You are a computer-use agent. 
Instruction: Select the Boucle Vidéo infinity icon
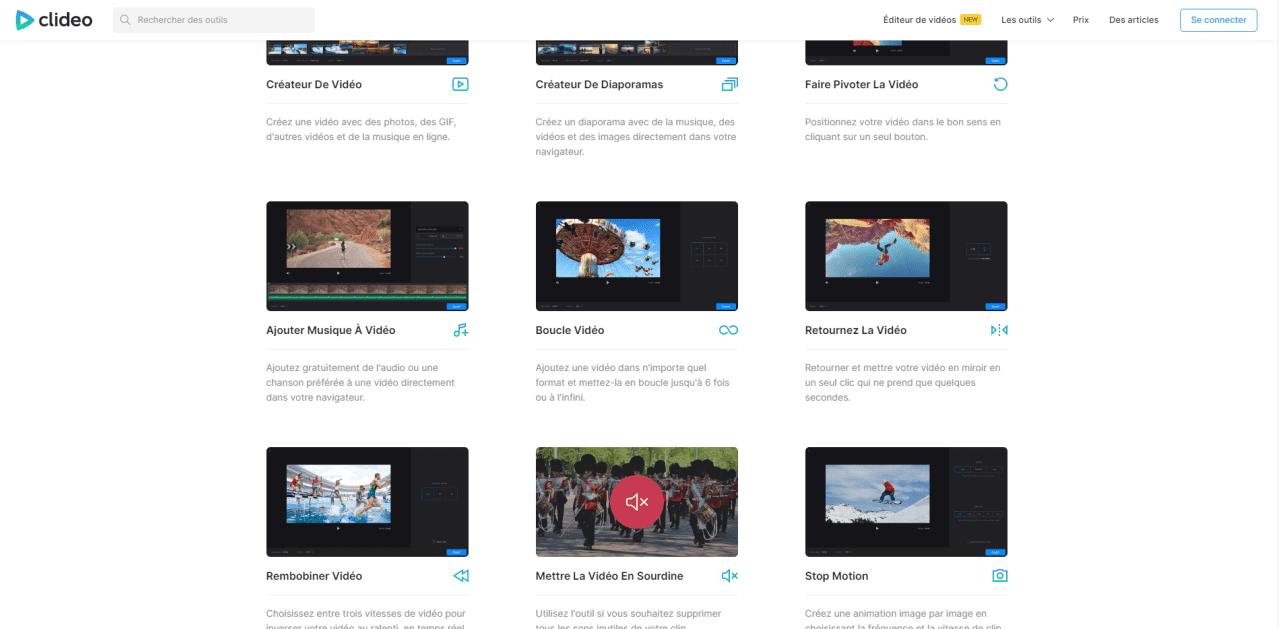(729, 330)
